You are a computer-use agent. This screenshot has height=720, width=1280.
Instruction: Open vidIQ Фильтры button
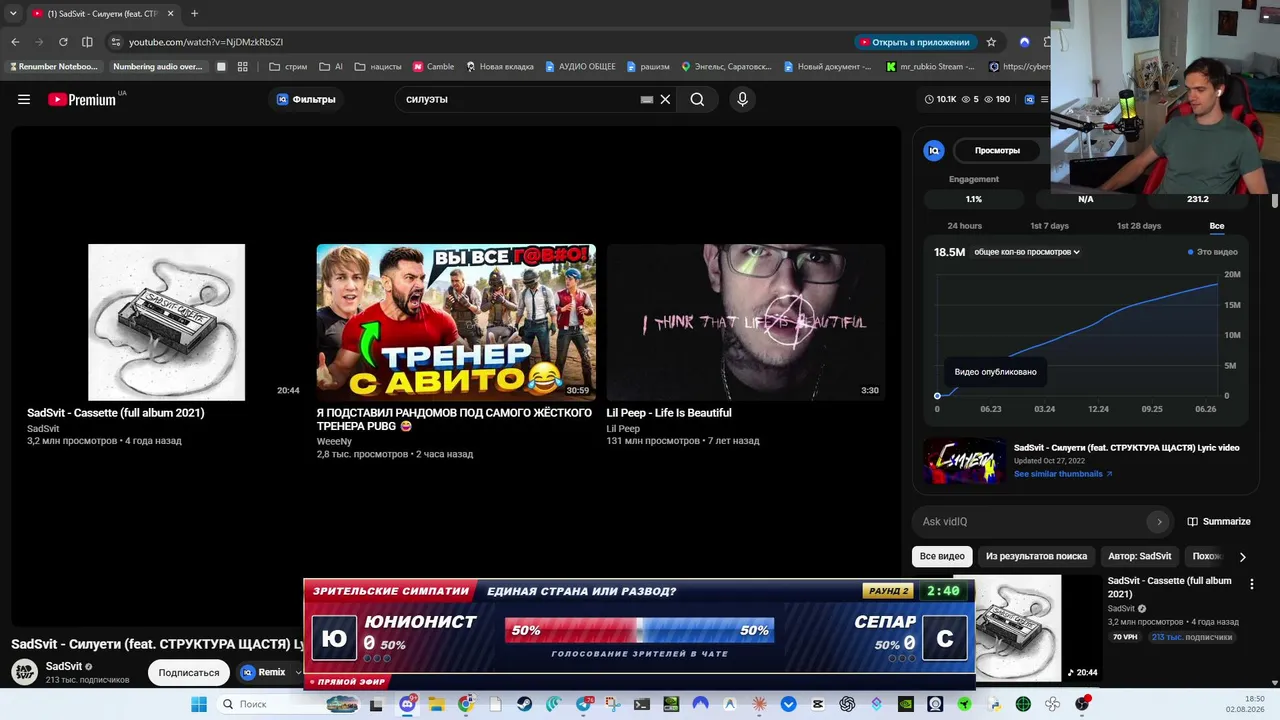306,99
